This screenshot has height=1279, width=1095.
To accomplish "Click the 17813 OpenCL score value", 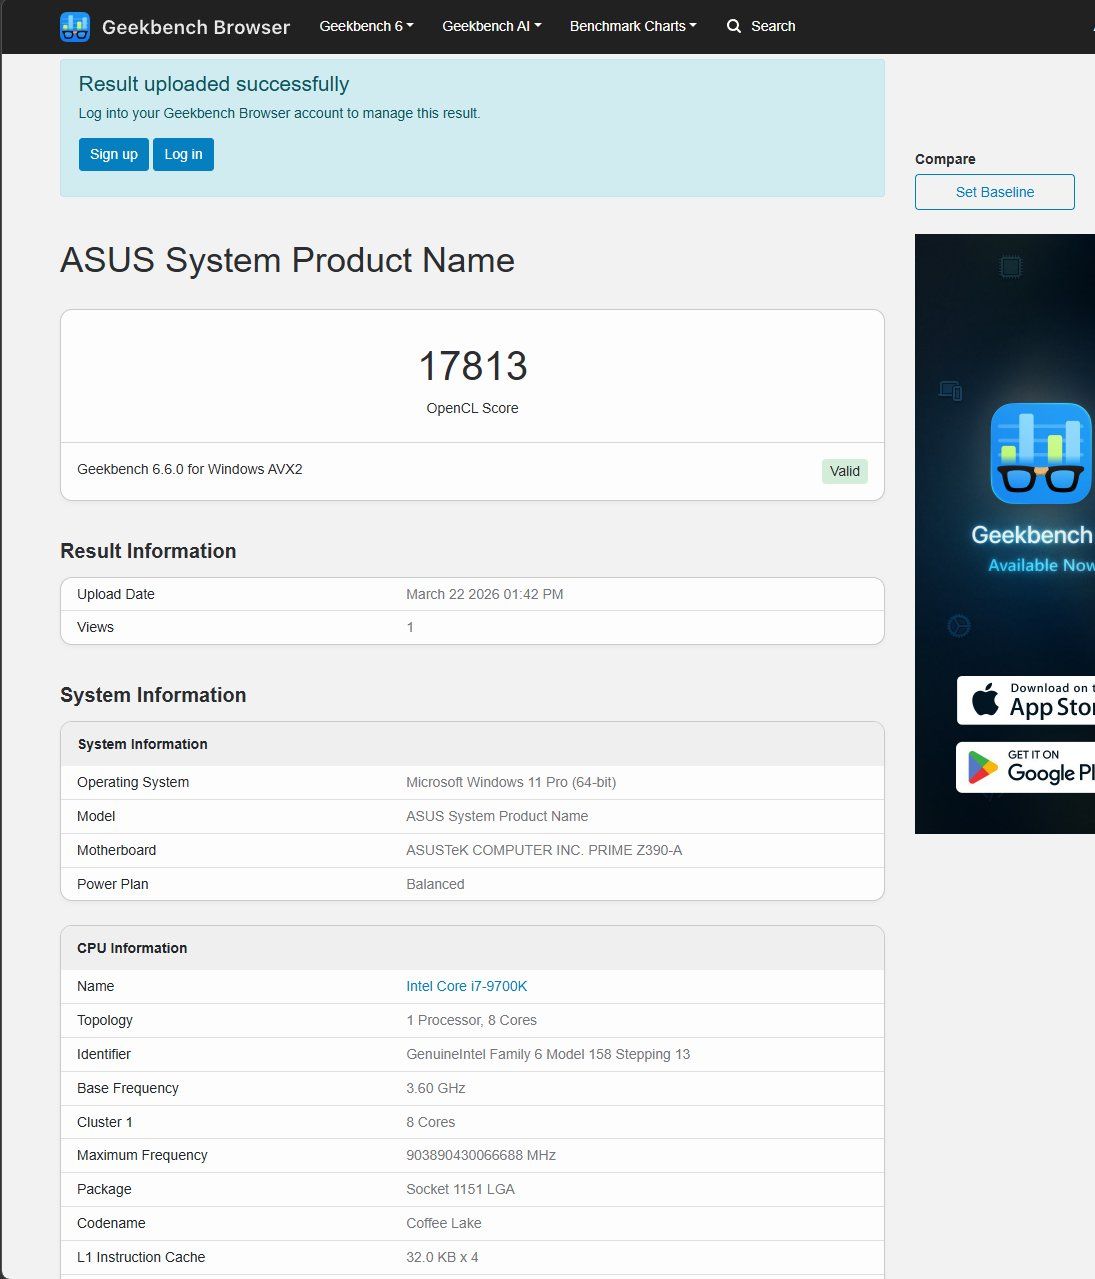I will (x=473, y=366).
